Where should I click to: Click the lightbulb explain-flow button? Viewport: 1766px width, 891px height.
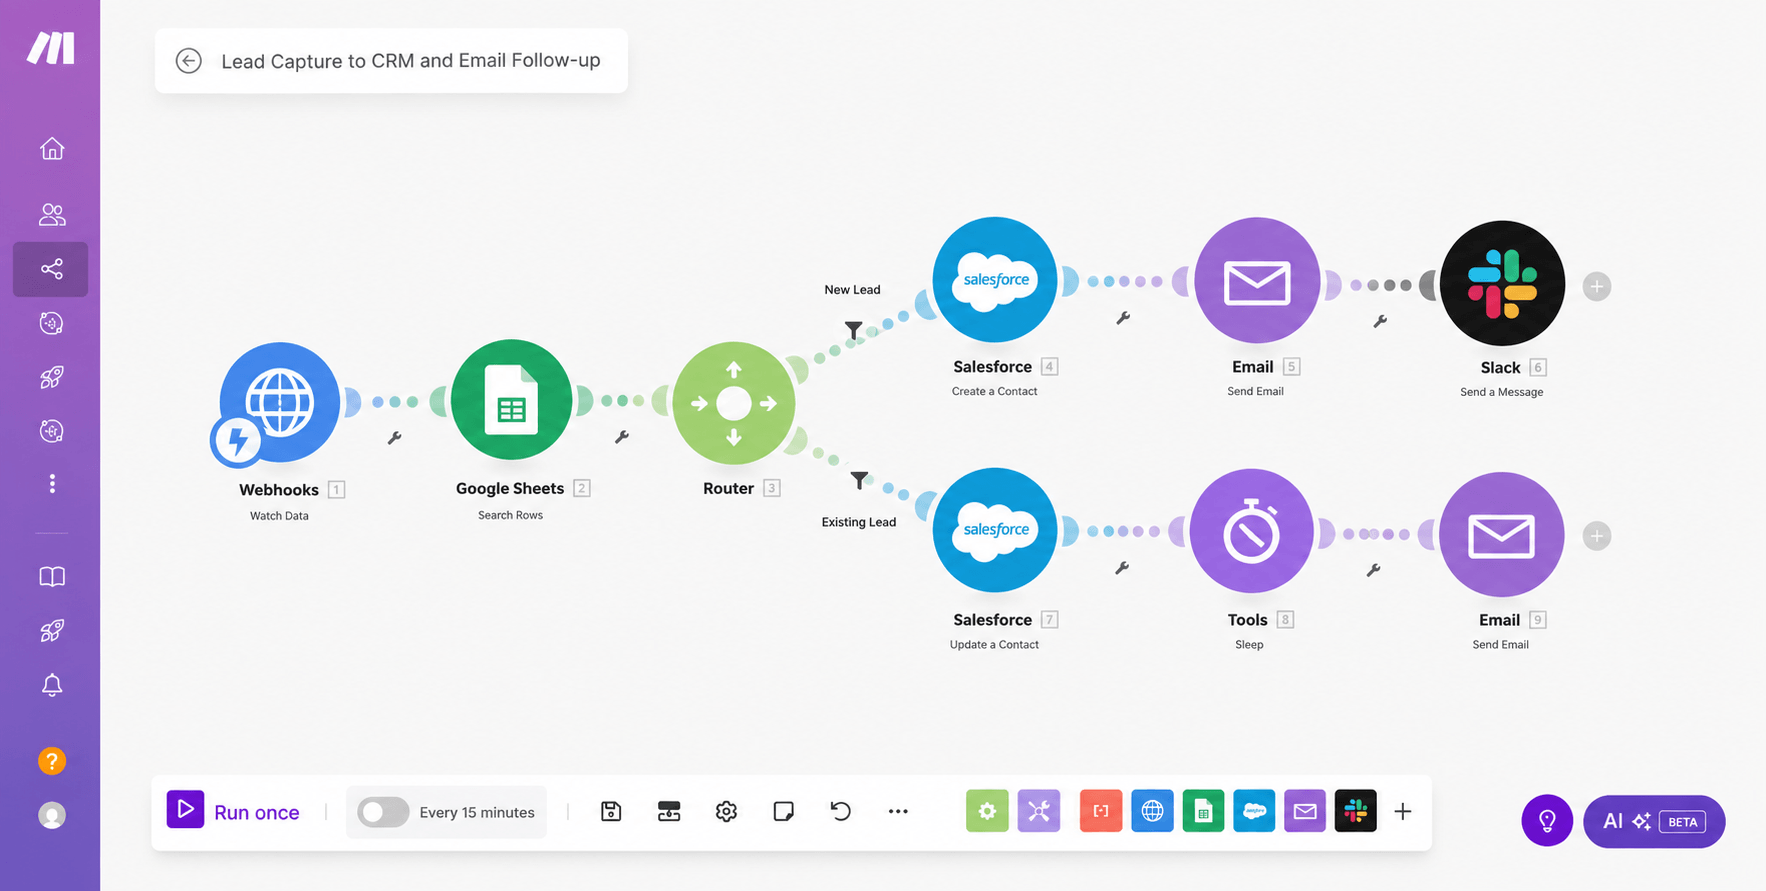(1547, 821)
